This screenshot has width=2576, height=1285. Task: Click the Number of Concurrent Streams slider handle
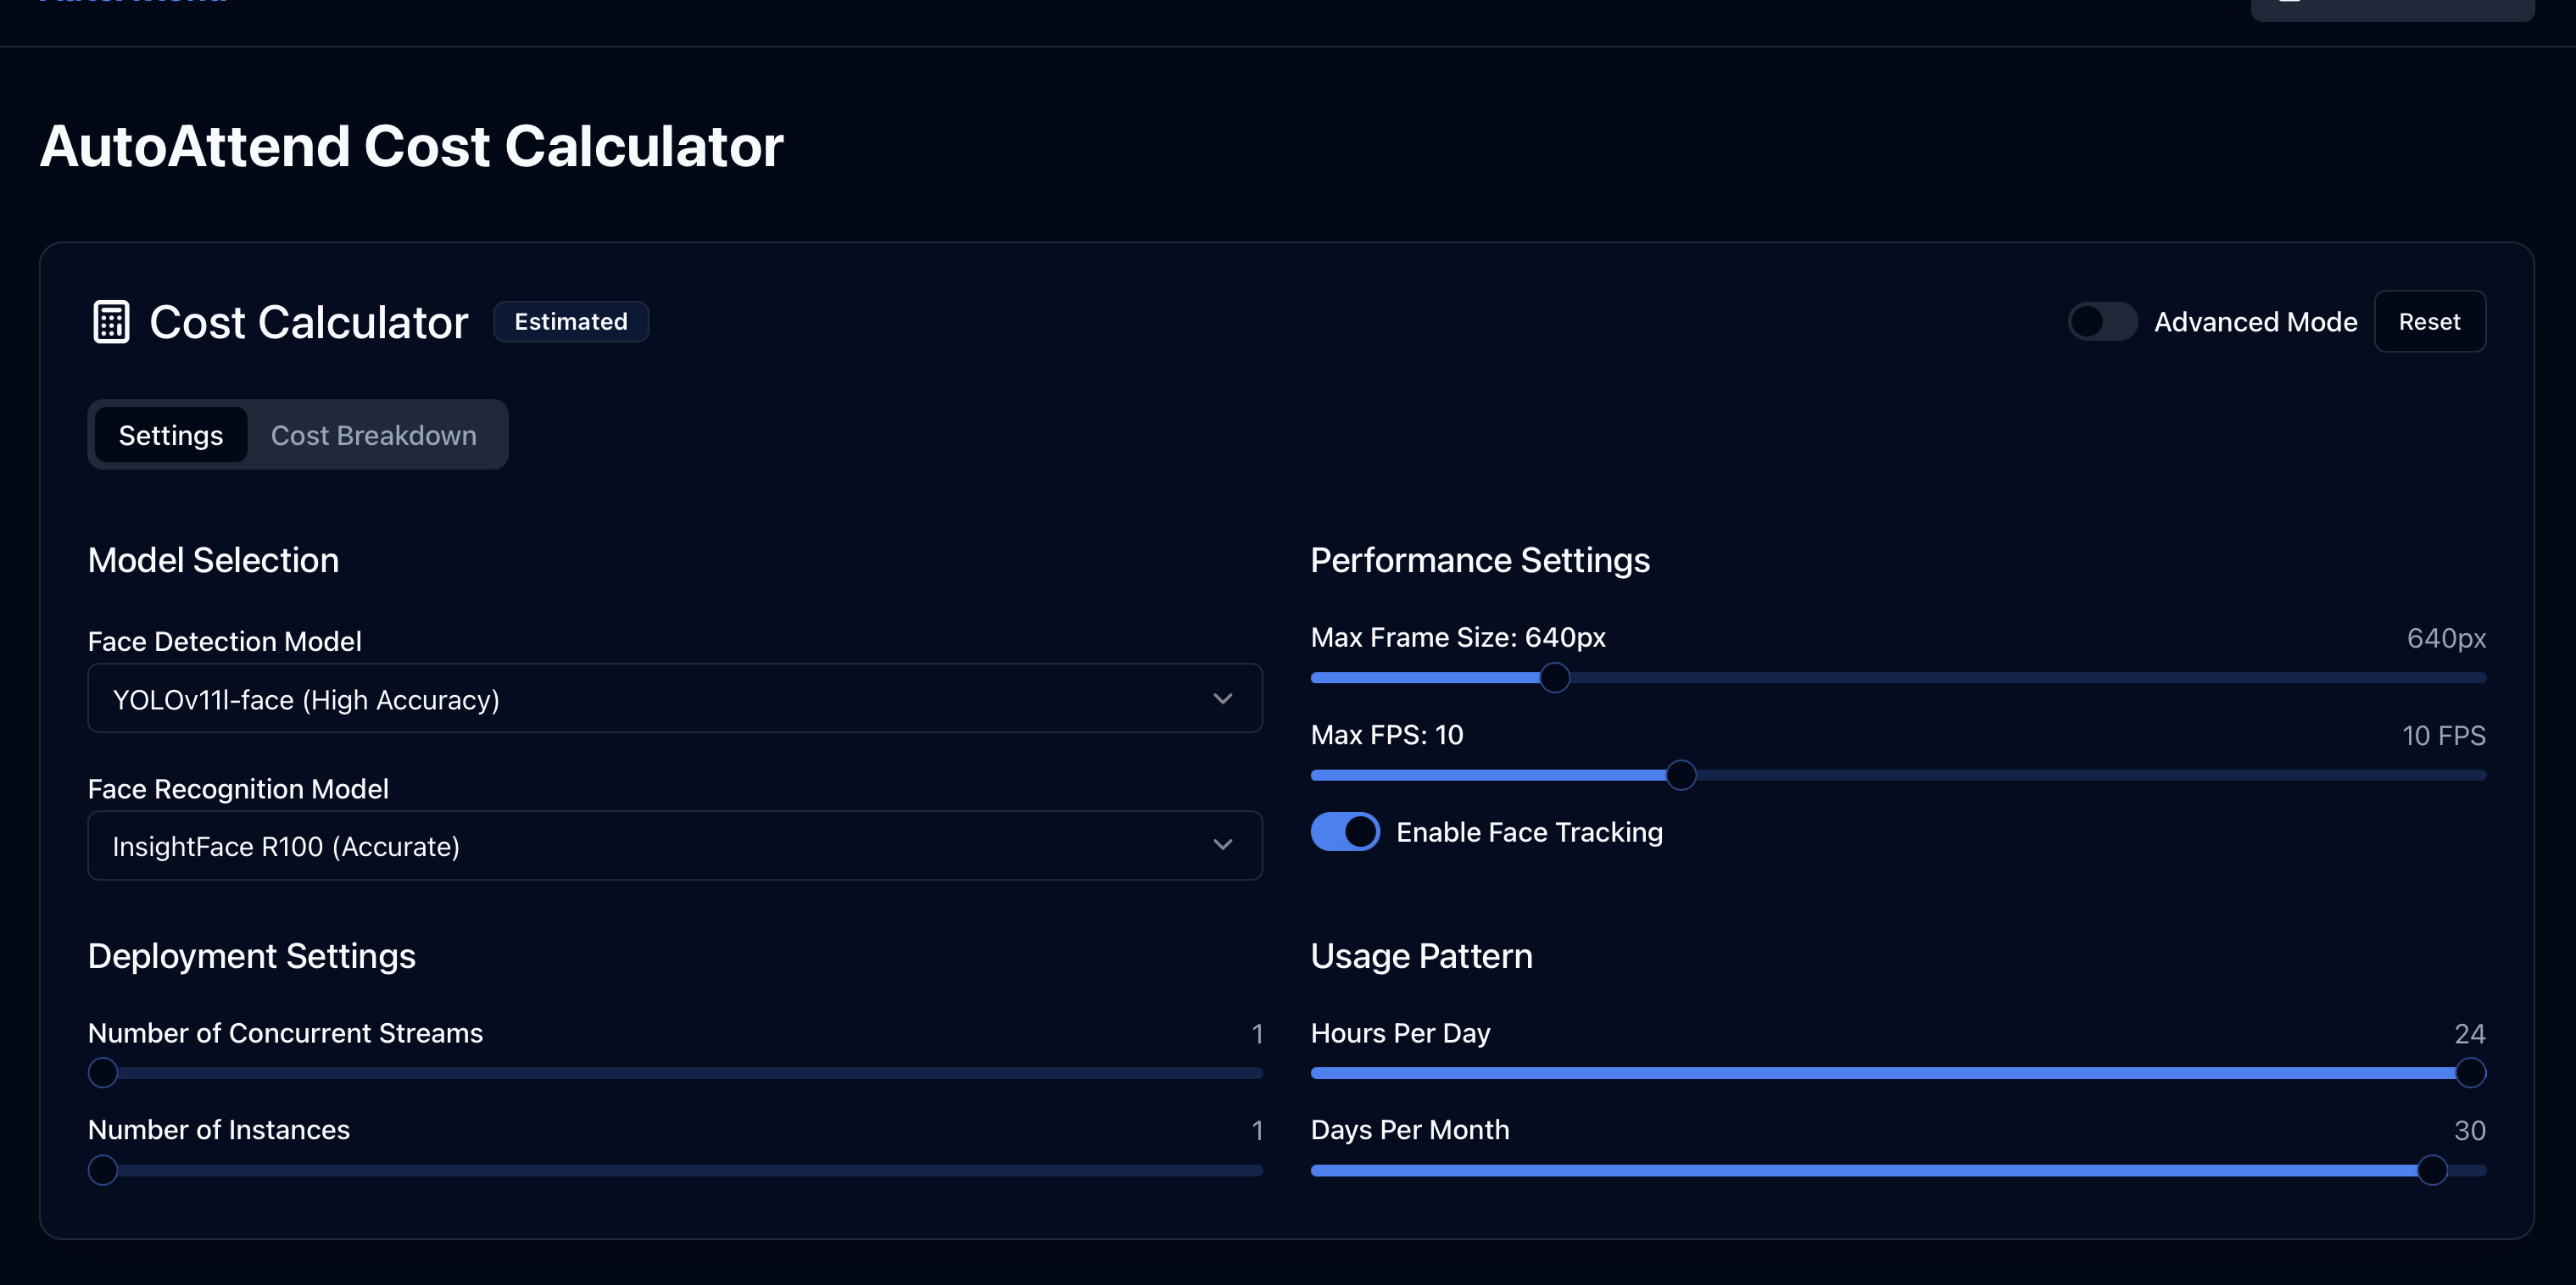103,1072
